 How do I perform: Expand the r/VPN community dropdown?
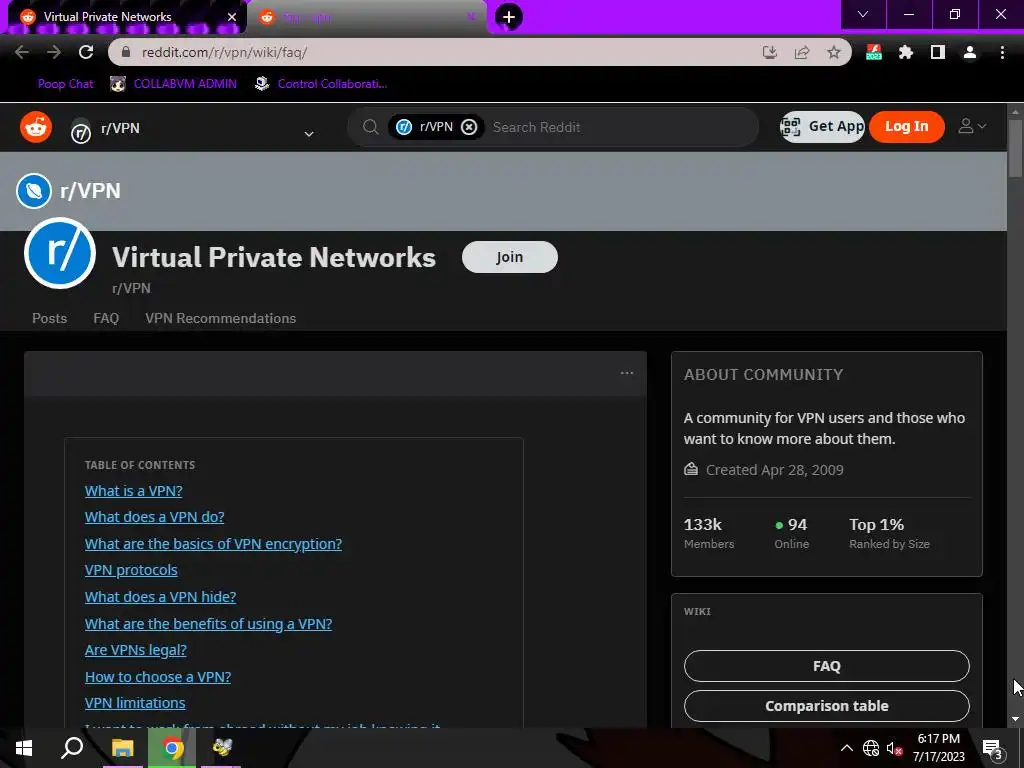tap(309, 134)
